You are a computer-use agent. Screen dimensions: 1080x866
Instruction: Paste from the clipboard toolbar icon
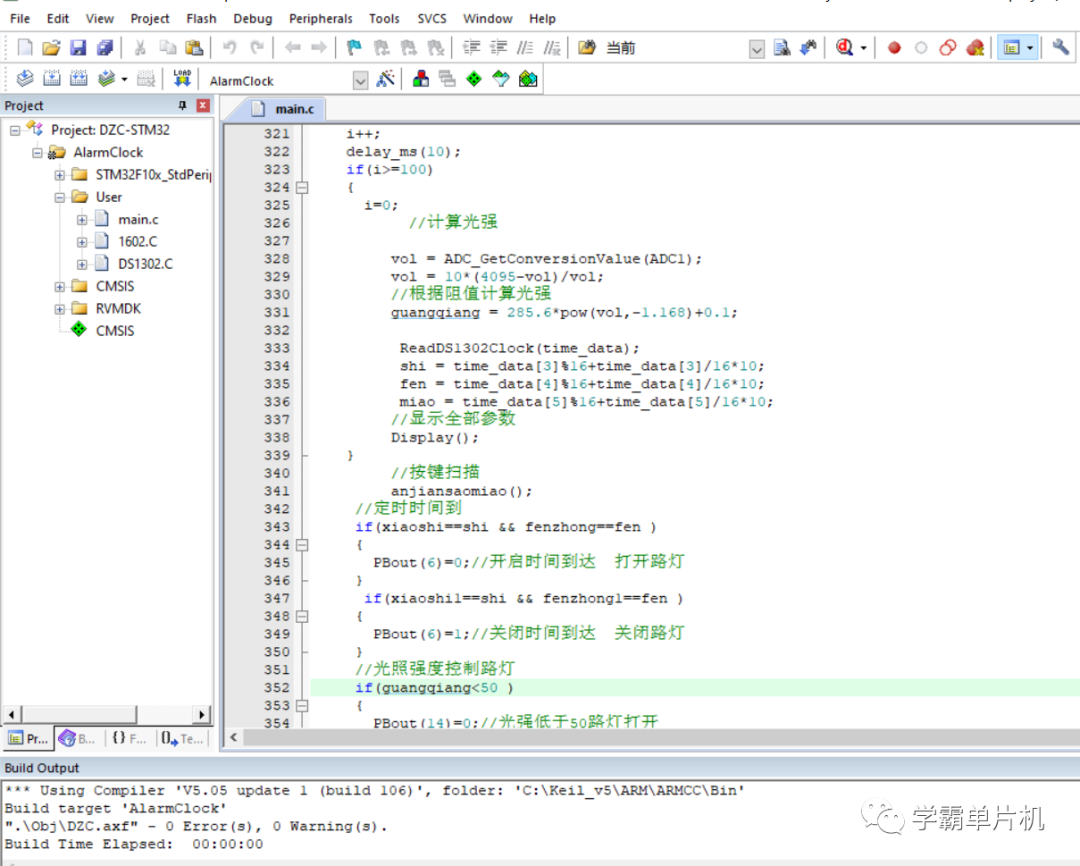click(x=195, y=48)
